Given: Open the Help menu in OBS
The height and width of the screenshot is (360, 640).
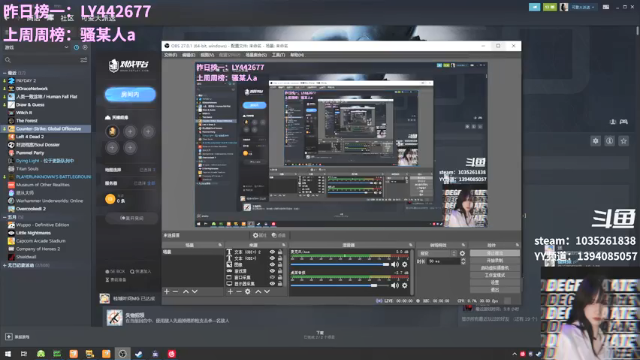Looking at the screenshot, I should [x=297, y=55].
